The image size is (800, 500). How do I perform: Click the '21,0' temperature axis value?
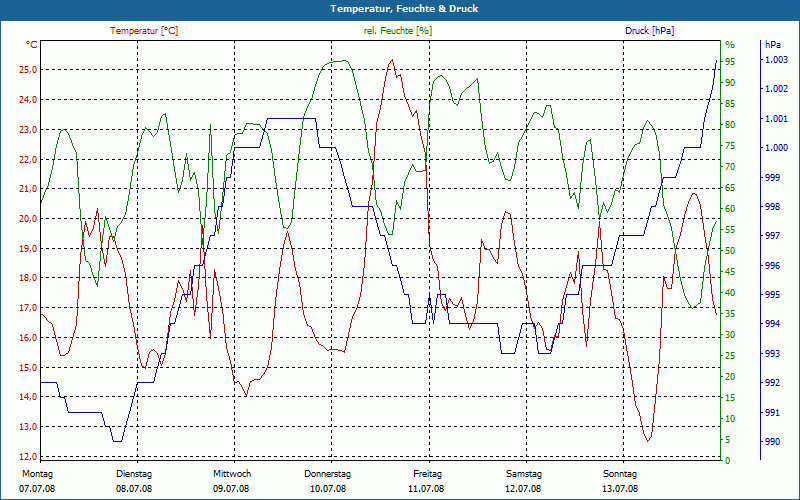tap(28, 189)
